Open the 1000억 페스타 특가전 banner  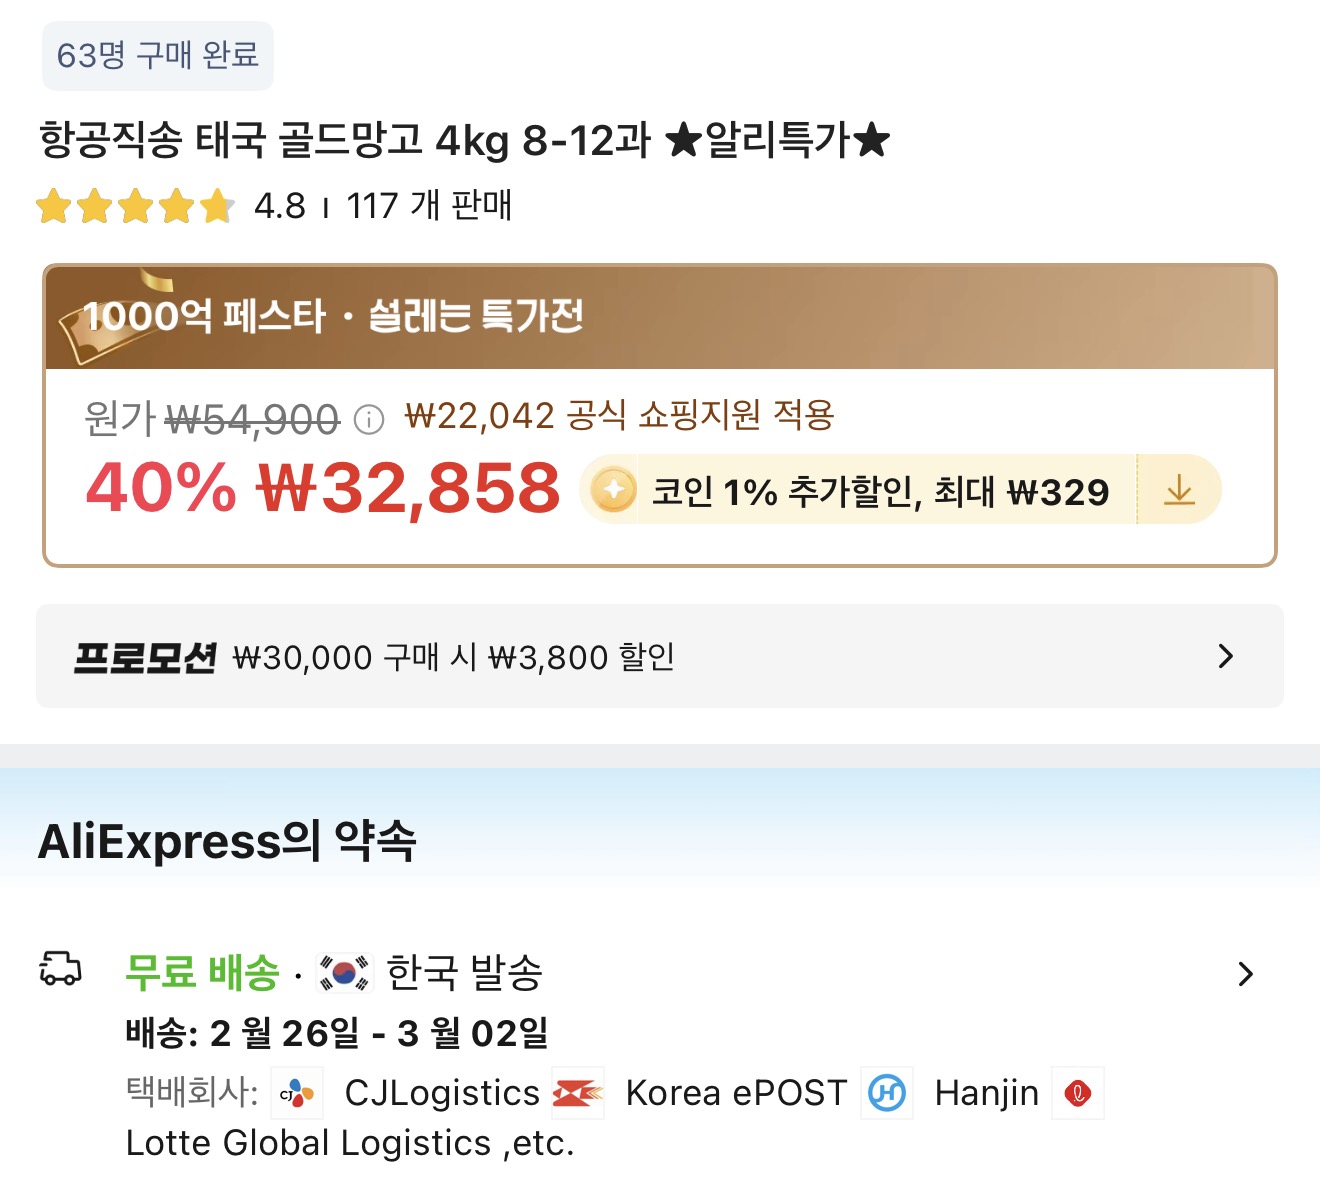click(660, 317)
